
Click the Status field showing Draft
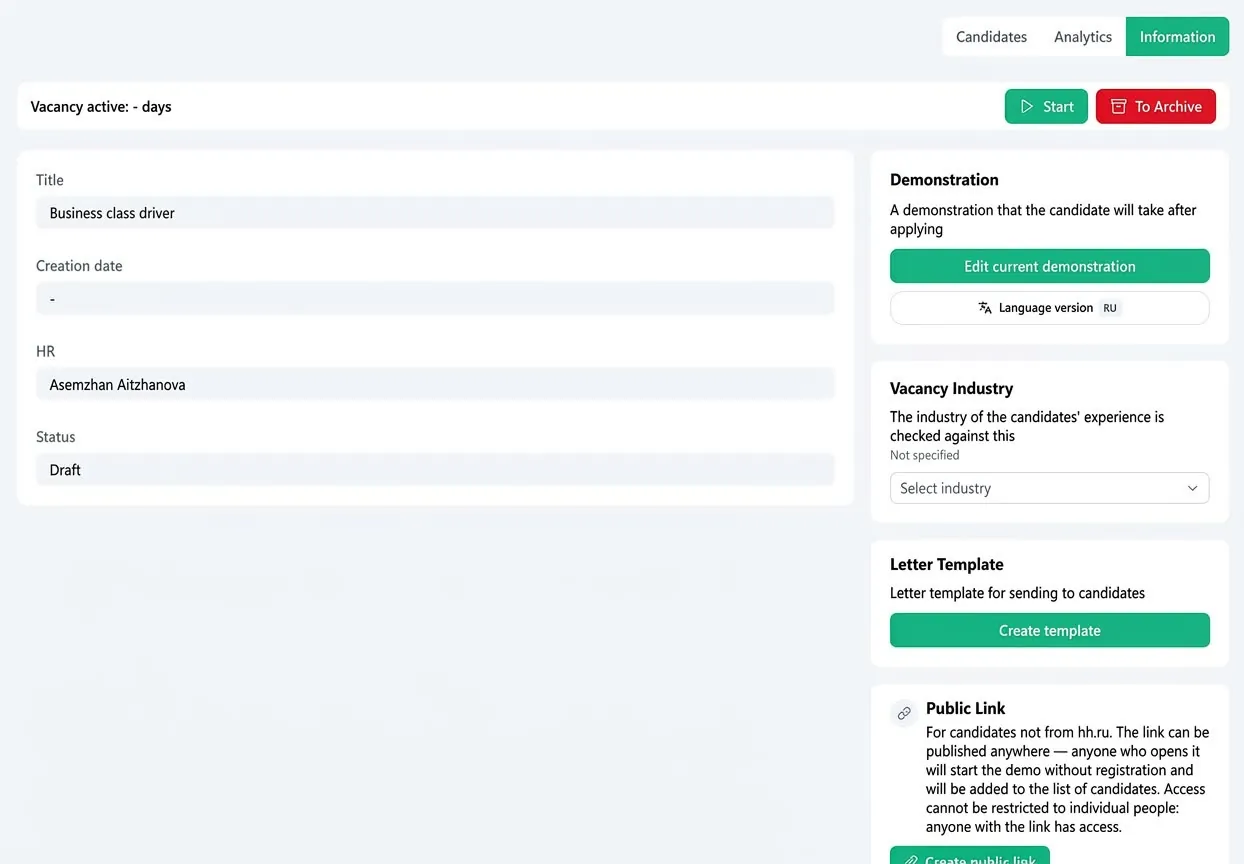coord(435,470)
